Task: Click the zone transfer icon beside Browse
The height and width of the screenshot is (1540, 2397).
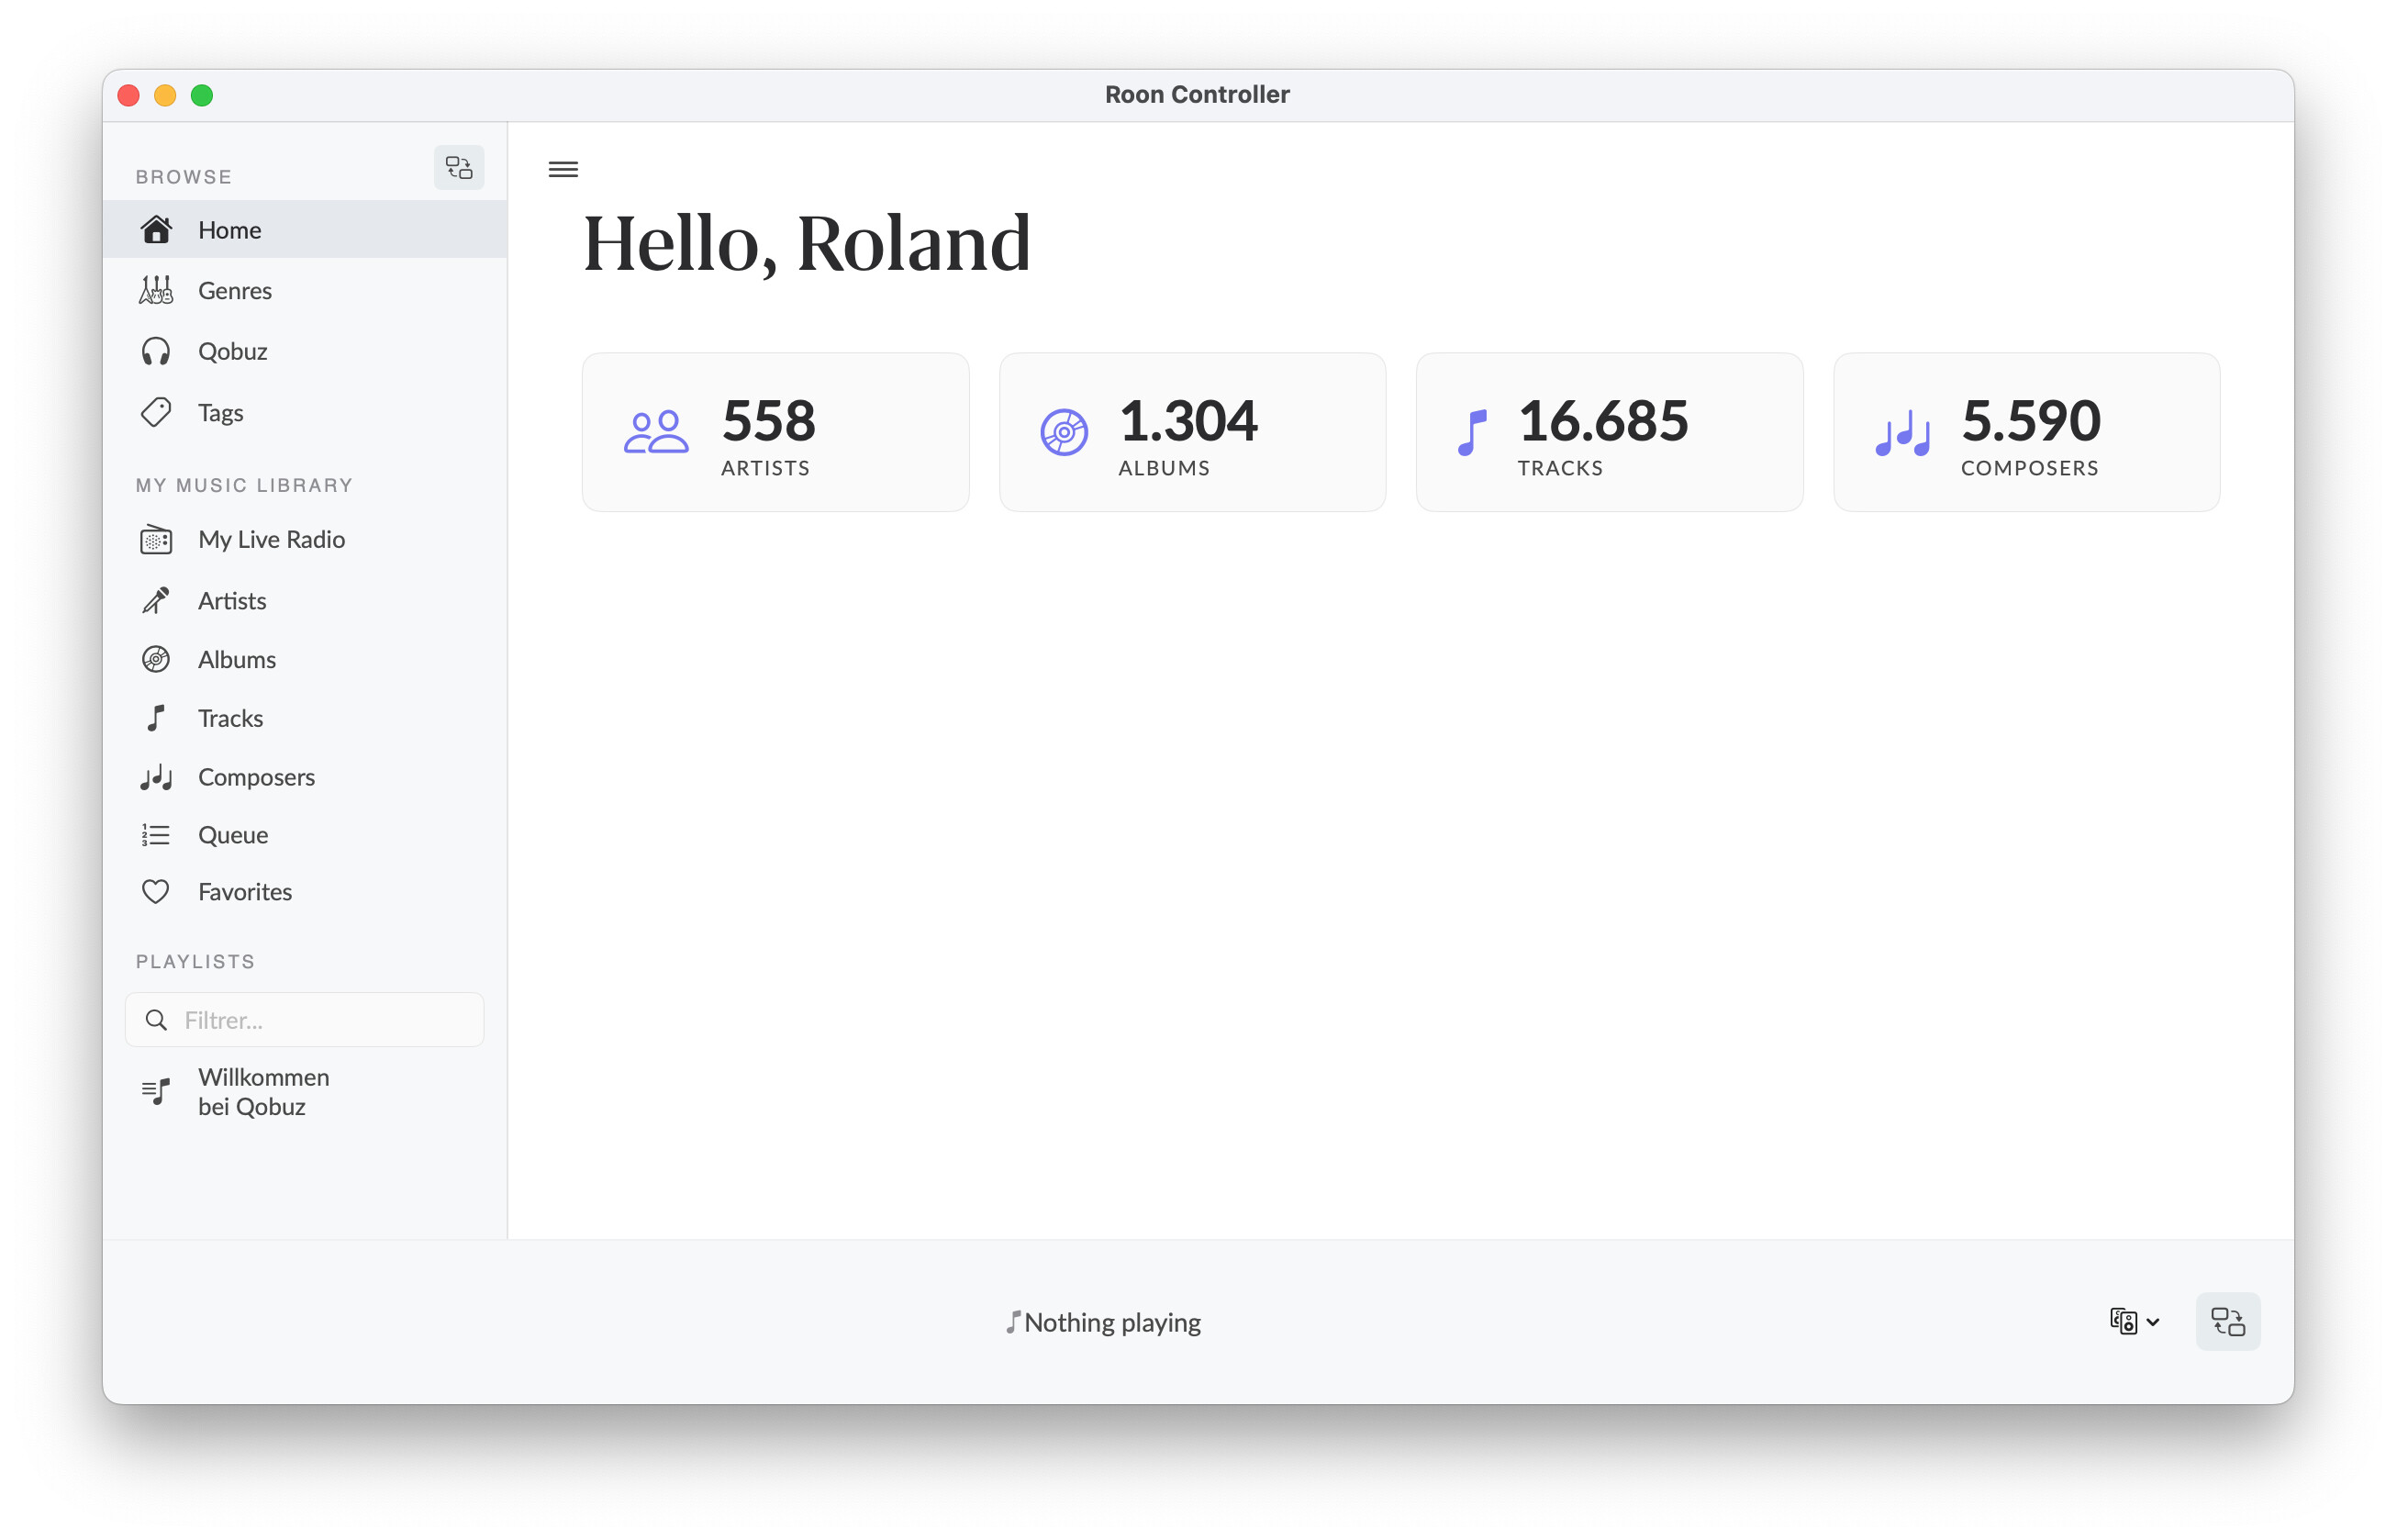Action: click(459, 167)
